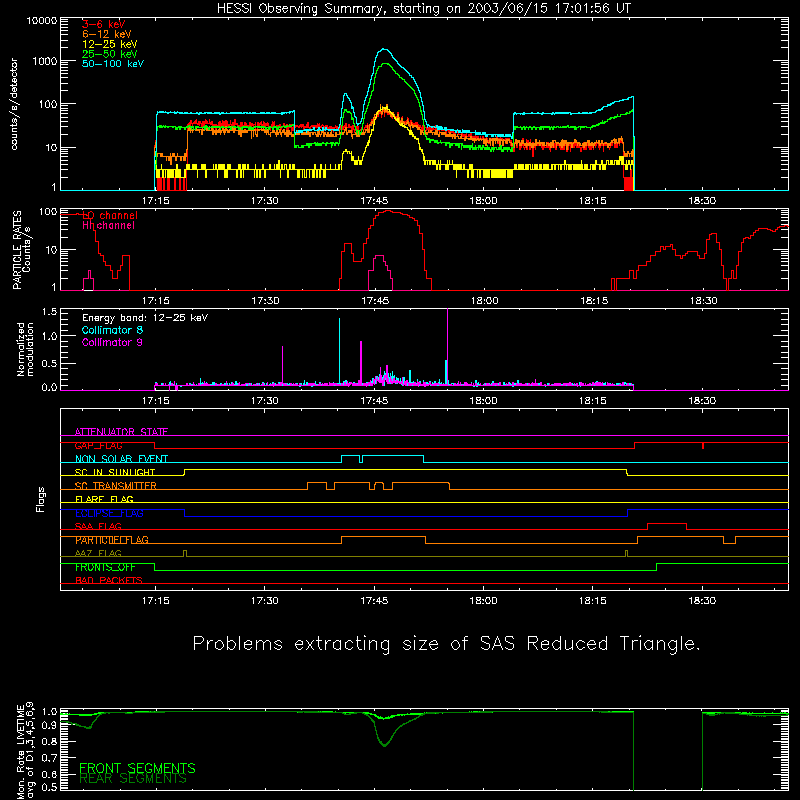Viewport: 800px width, 800px height.
Task: Click the 1.5 y-axis label on modulation plot
Action: pyautogui.click(x=49, y=312)
